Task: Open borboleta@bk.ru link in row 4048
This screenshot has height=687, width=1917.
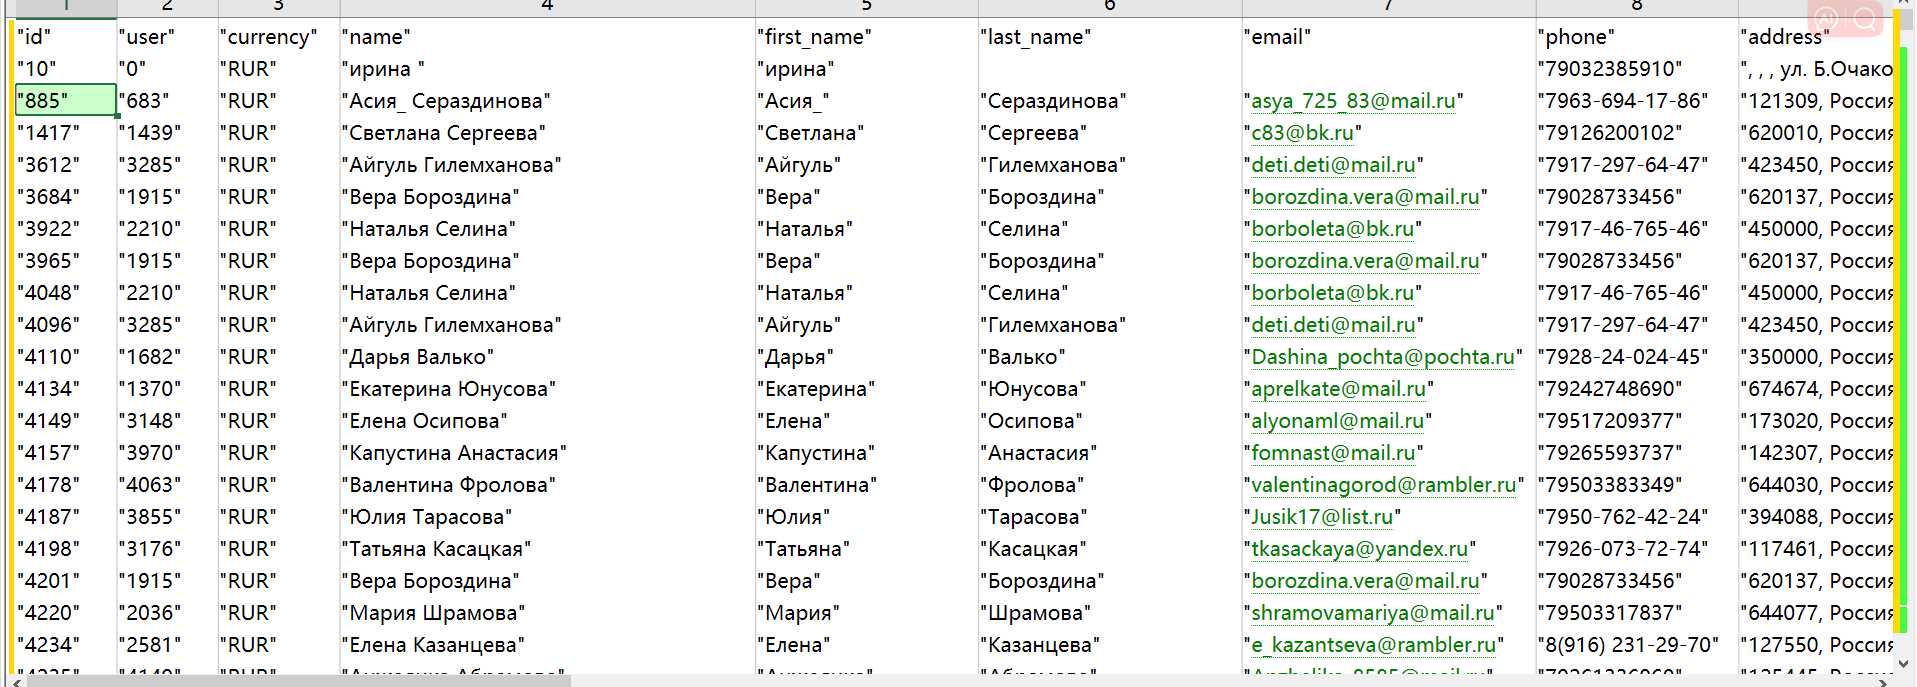Action: [1332, 293]
